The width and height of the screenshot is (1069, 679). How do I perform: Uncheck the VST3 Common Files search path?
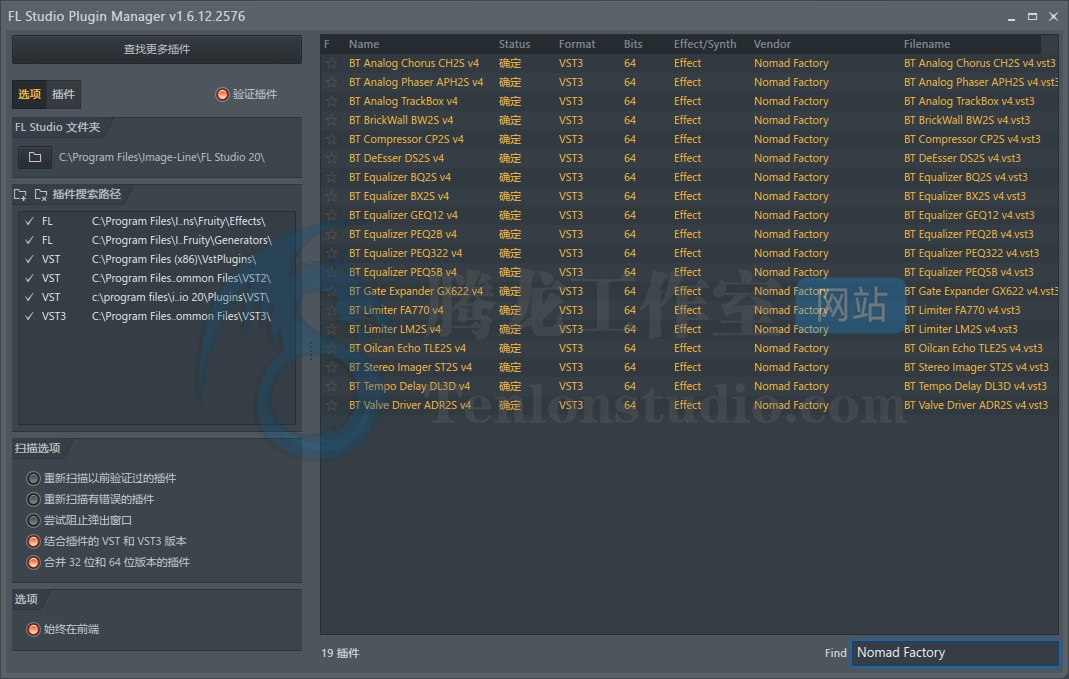coord(29,316)
